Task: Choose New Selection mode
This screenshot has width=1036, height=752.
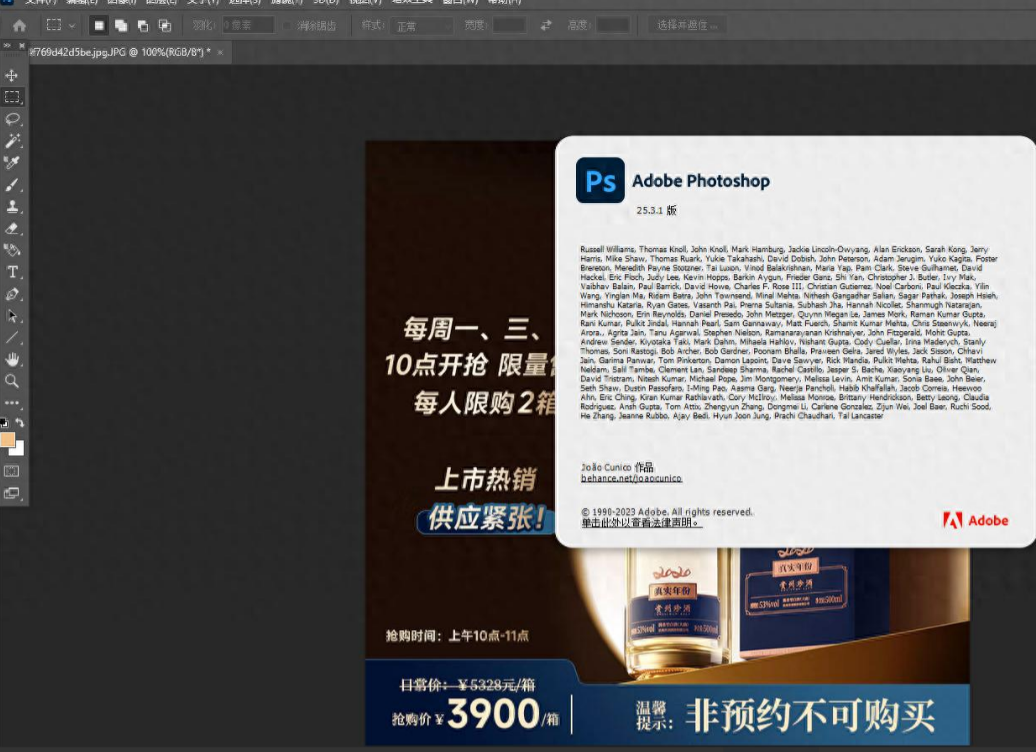Action: [x=99, y=26]
